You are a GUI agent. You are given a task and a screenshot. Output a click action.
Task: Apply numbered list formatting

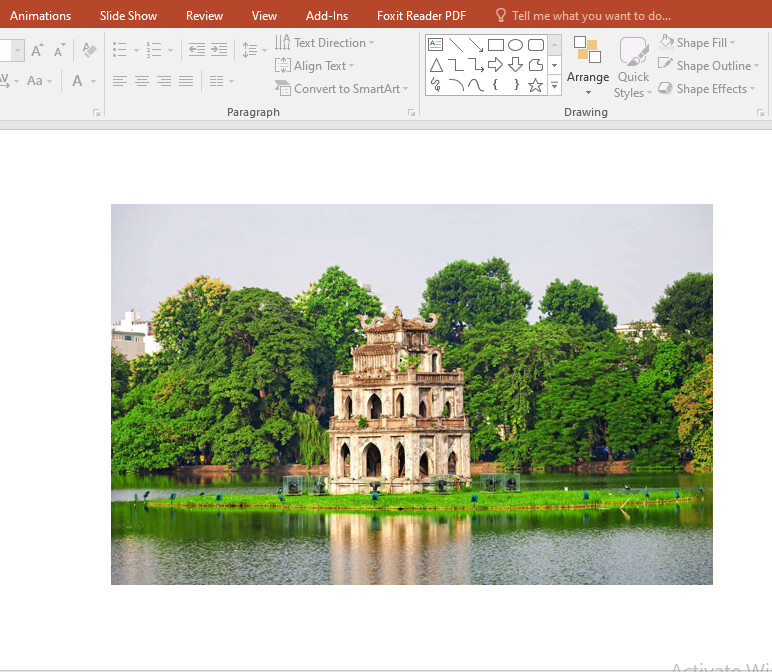coord(154,50)
